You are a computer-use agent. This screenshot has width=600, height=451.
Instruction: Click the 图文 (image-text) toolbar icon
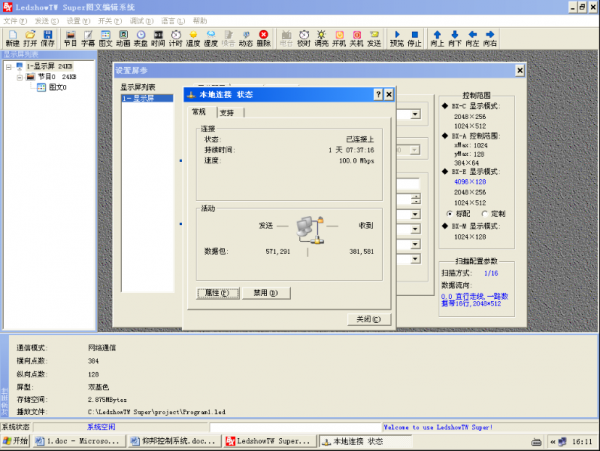(106, 39)
